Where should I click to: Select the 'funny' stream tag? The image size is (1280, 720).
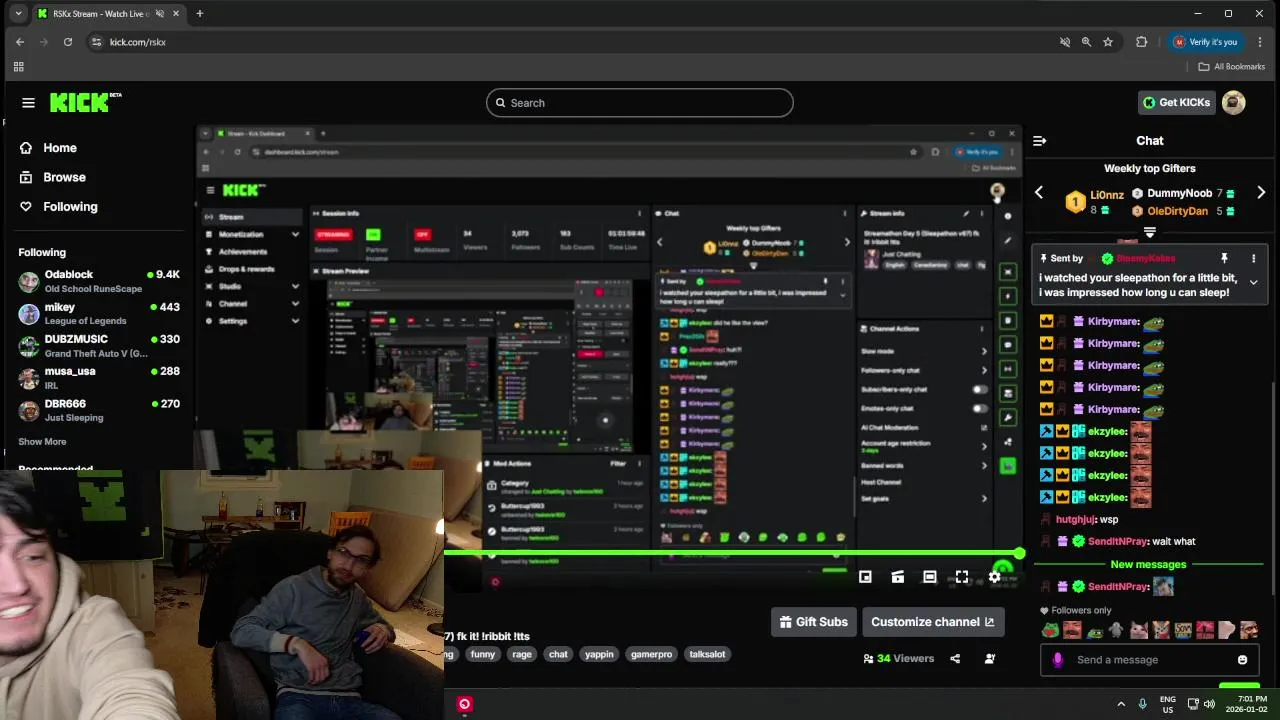(483, 654)
